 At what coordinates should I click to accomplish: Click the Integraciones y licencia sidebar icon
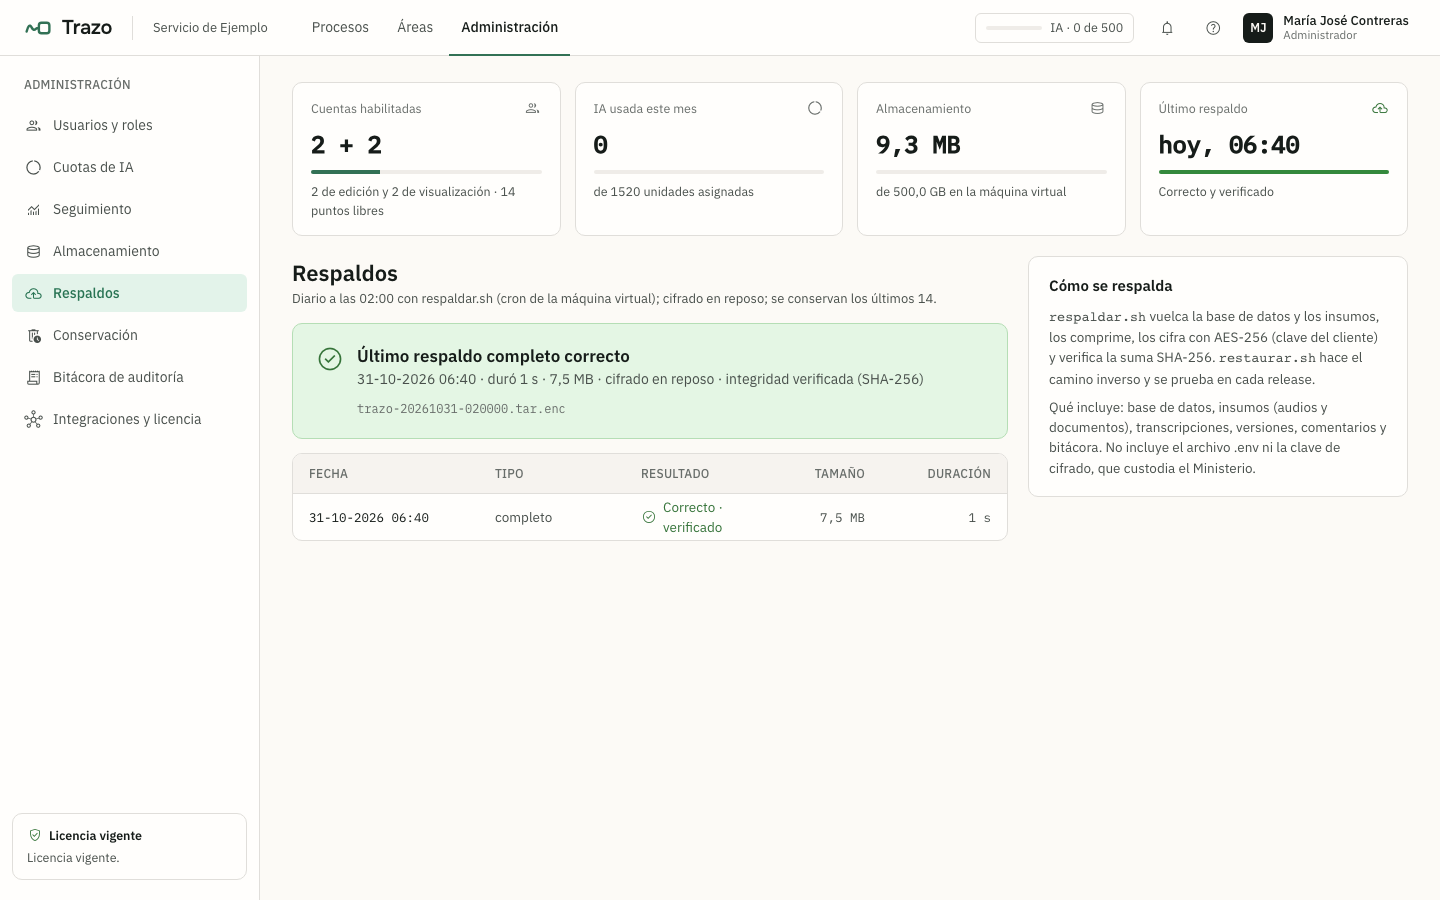point(34,420)
